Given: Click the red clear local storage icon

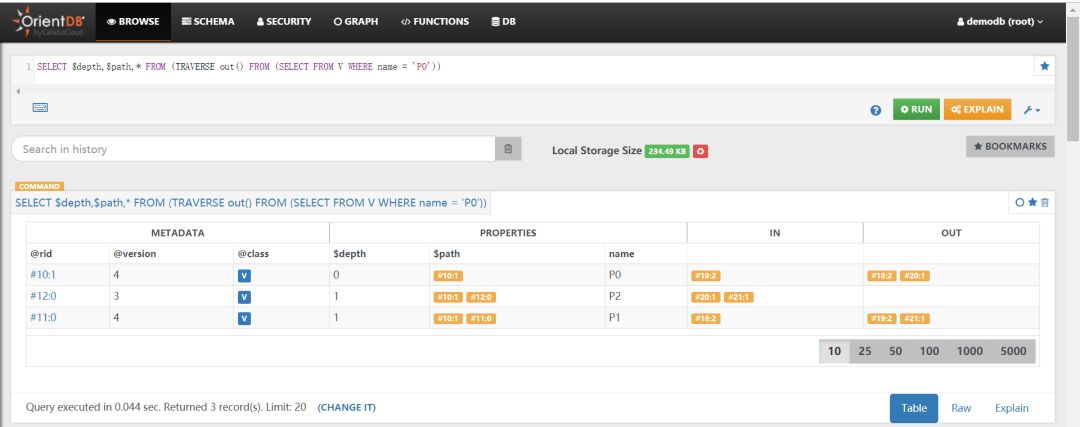Looking at the screenshot, I should coord(701,151).
